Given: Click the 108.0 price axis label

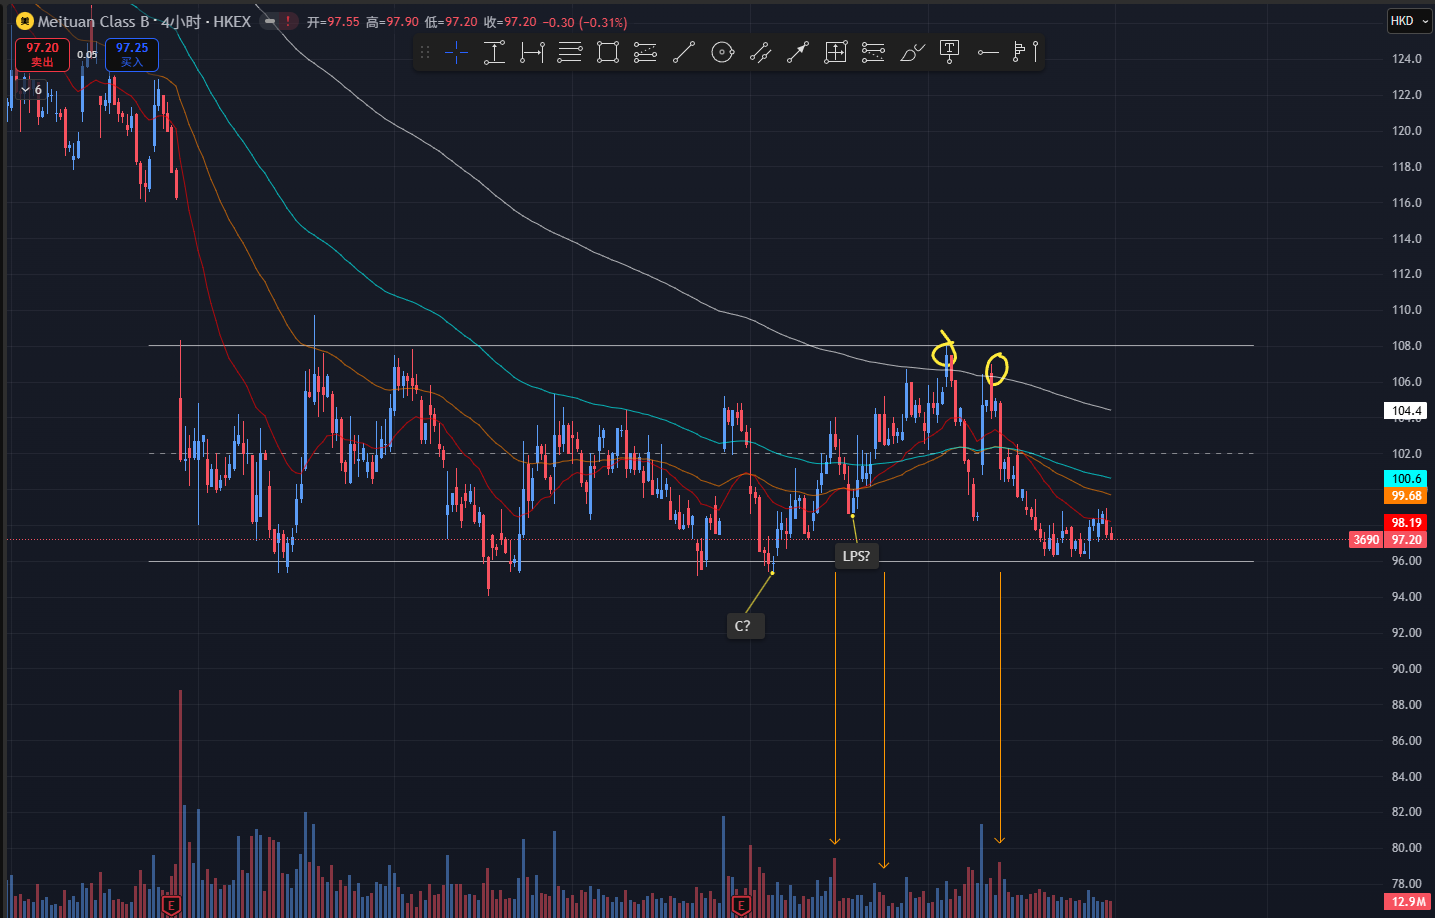Looking at the screenshot, I should 1407,346.
